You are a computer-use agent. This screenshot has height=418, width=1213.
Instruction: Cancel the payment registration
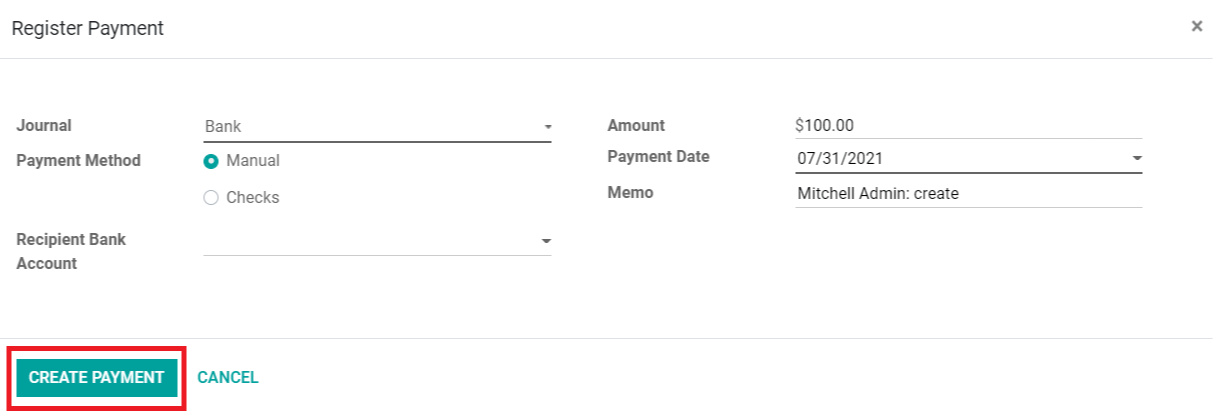coord(228,378)
